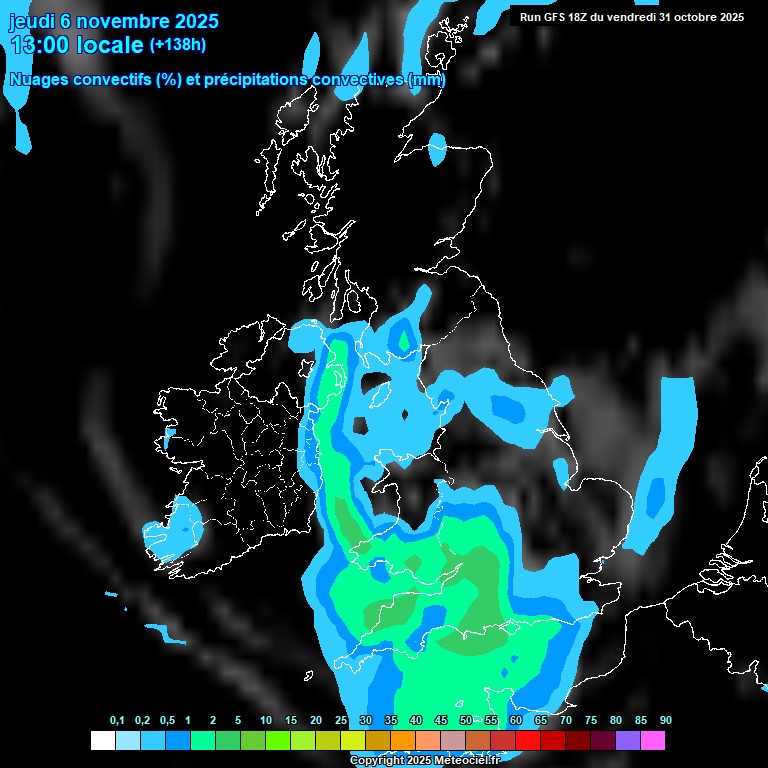The height and width of the screenshot is (768, 768).
Task: Select the lime green swatch after 10
Action: pos(278,740)
